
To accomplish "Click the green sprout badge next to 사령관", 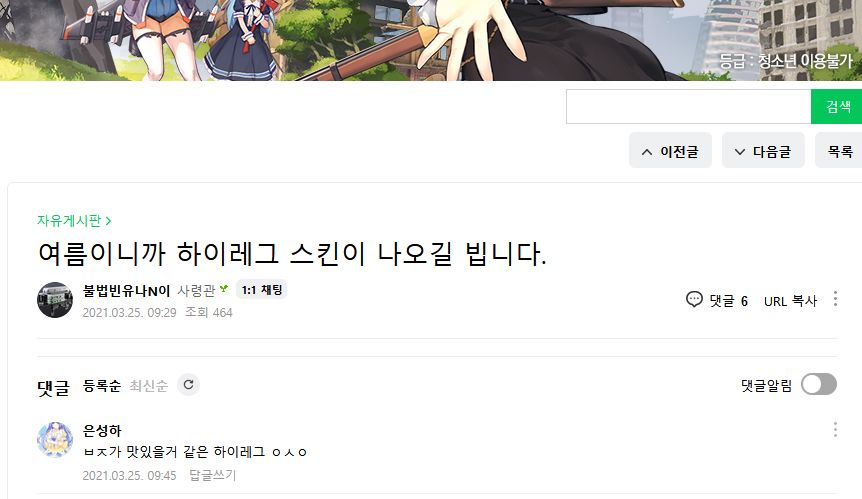I will (224, 289).
